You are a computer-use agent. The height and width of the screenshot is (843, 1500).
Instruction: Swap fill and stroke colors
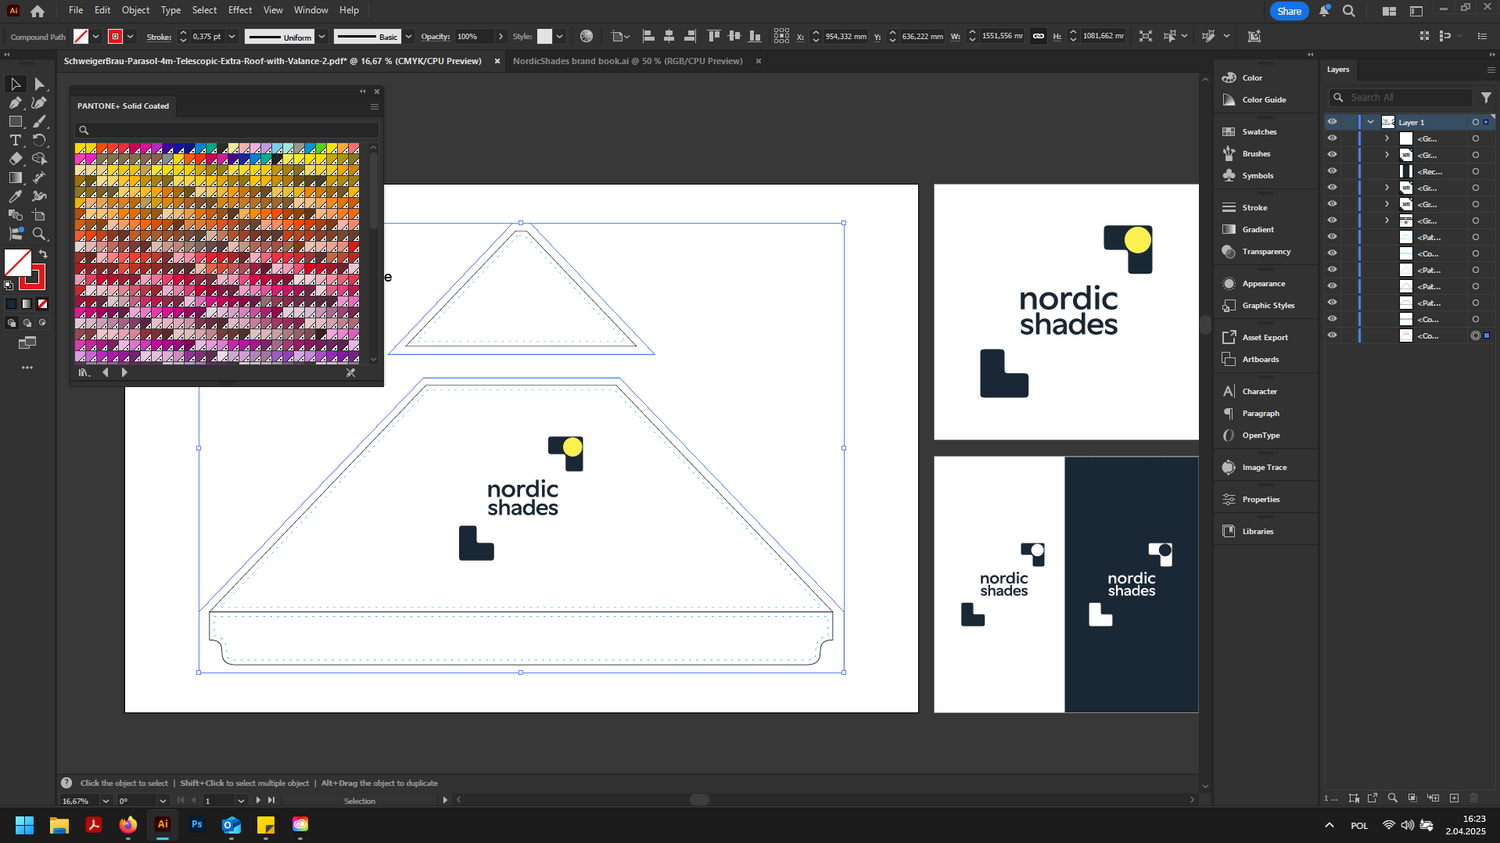tap(43, 254)
